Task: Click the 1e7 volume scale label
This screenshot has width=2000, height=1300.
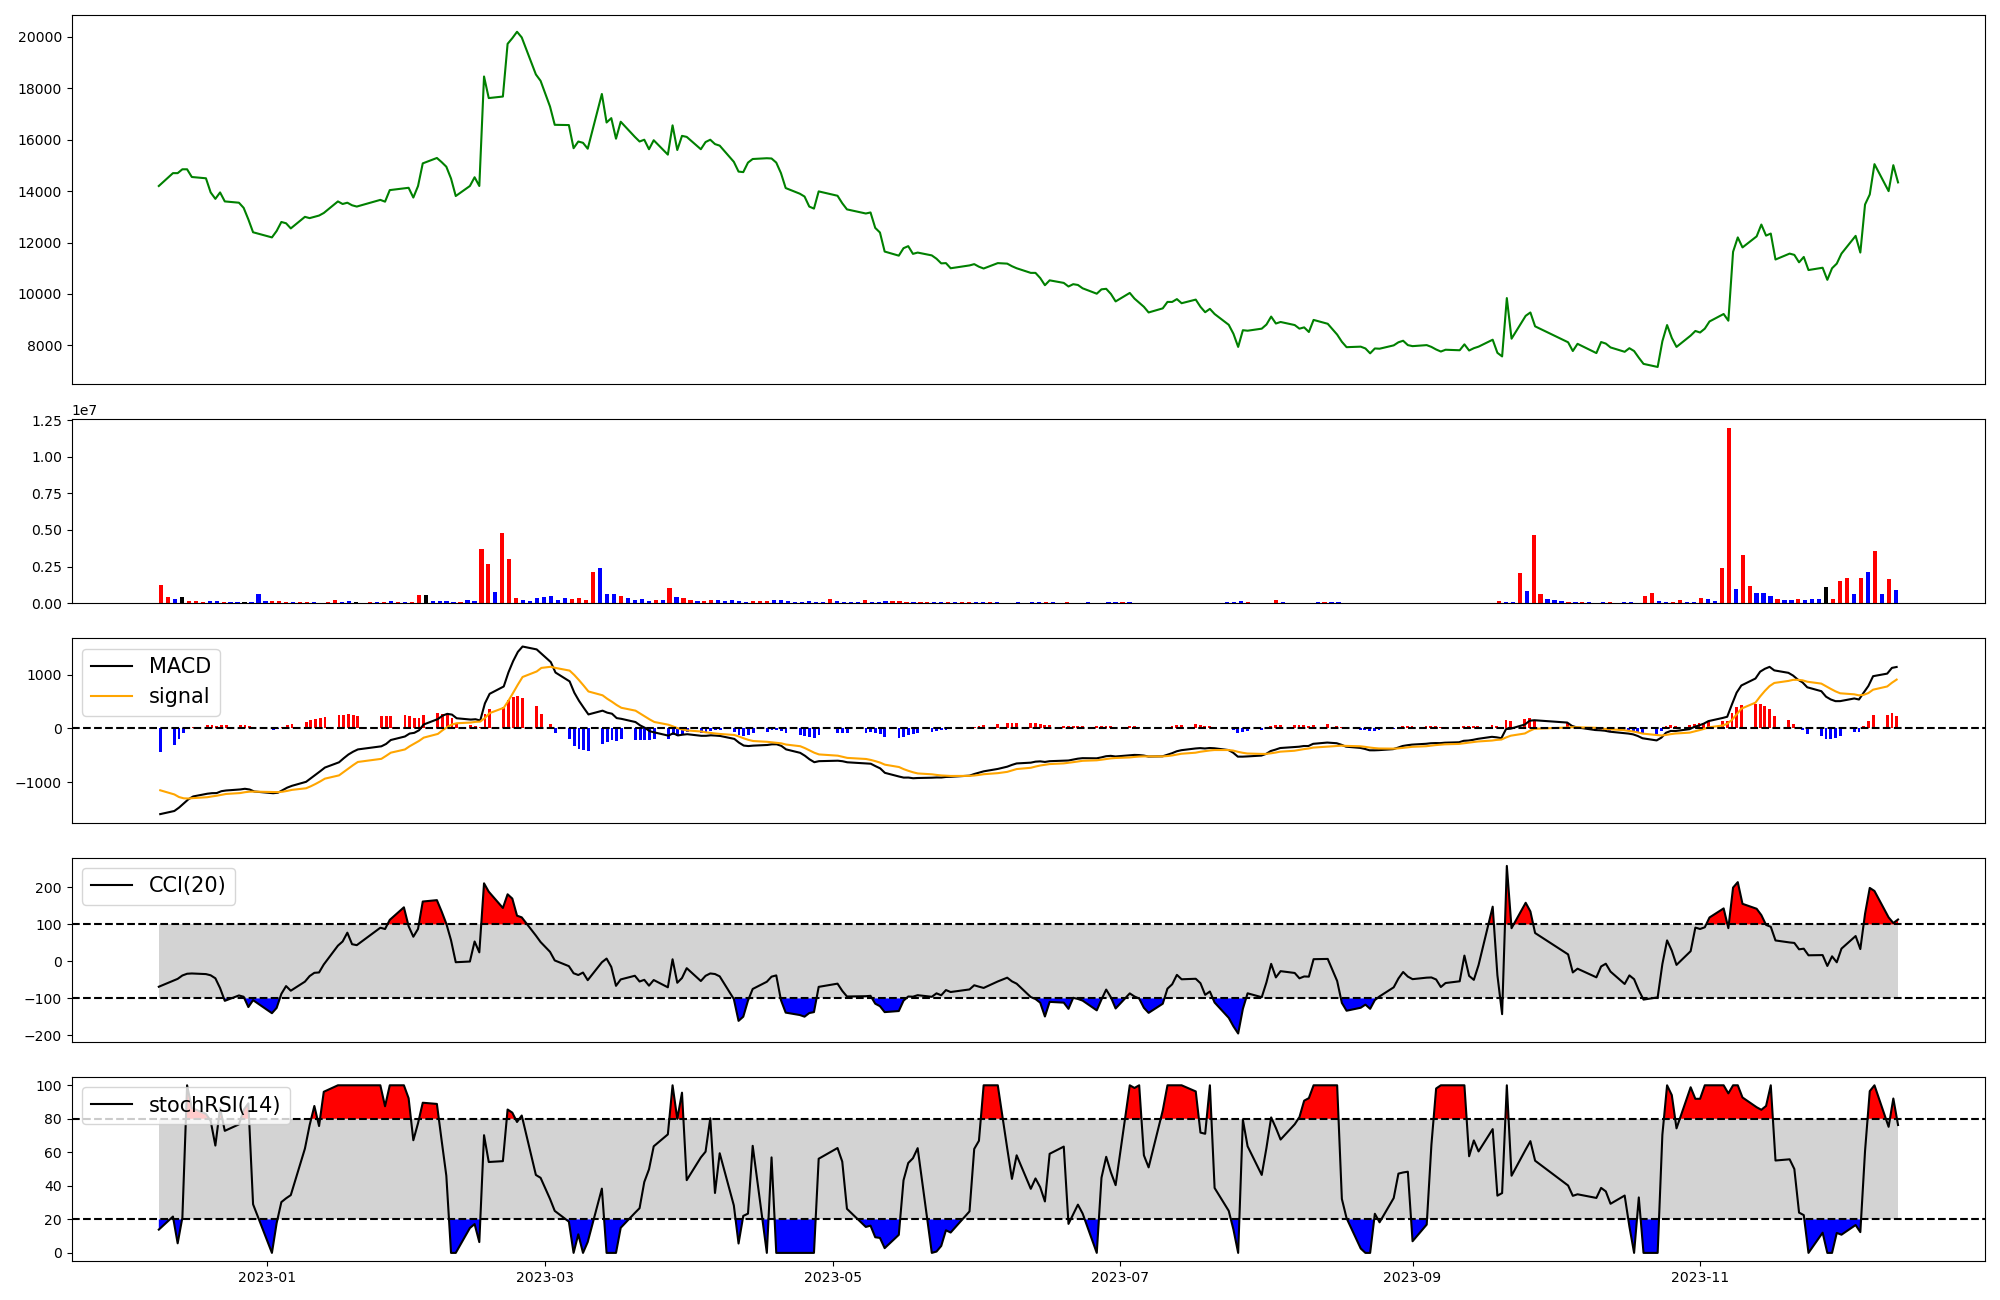Action: click(x=84, y=411)
